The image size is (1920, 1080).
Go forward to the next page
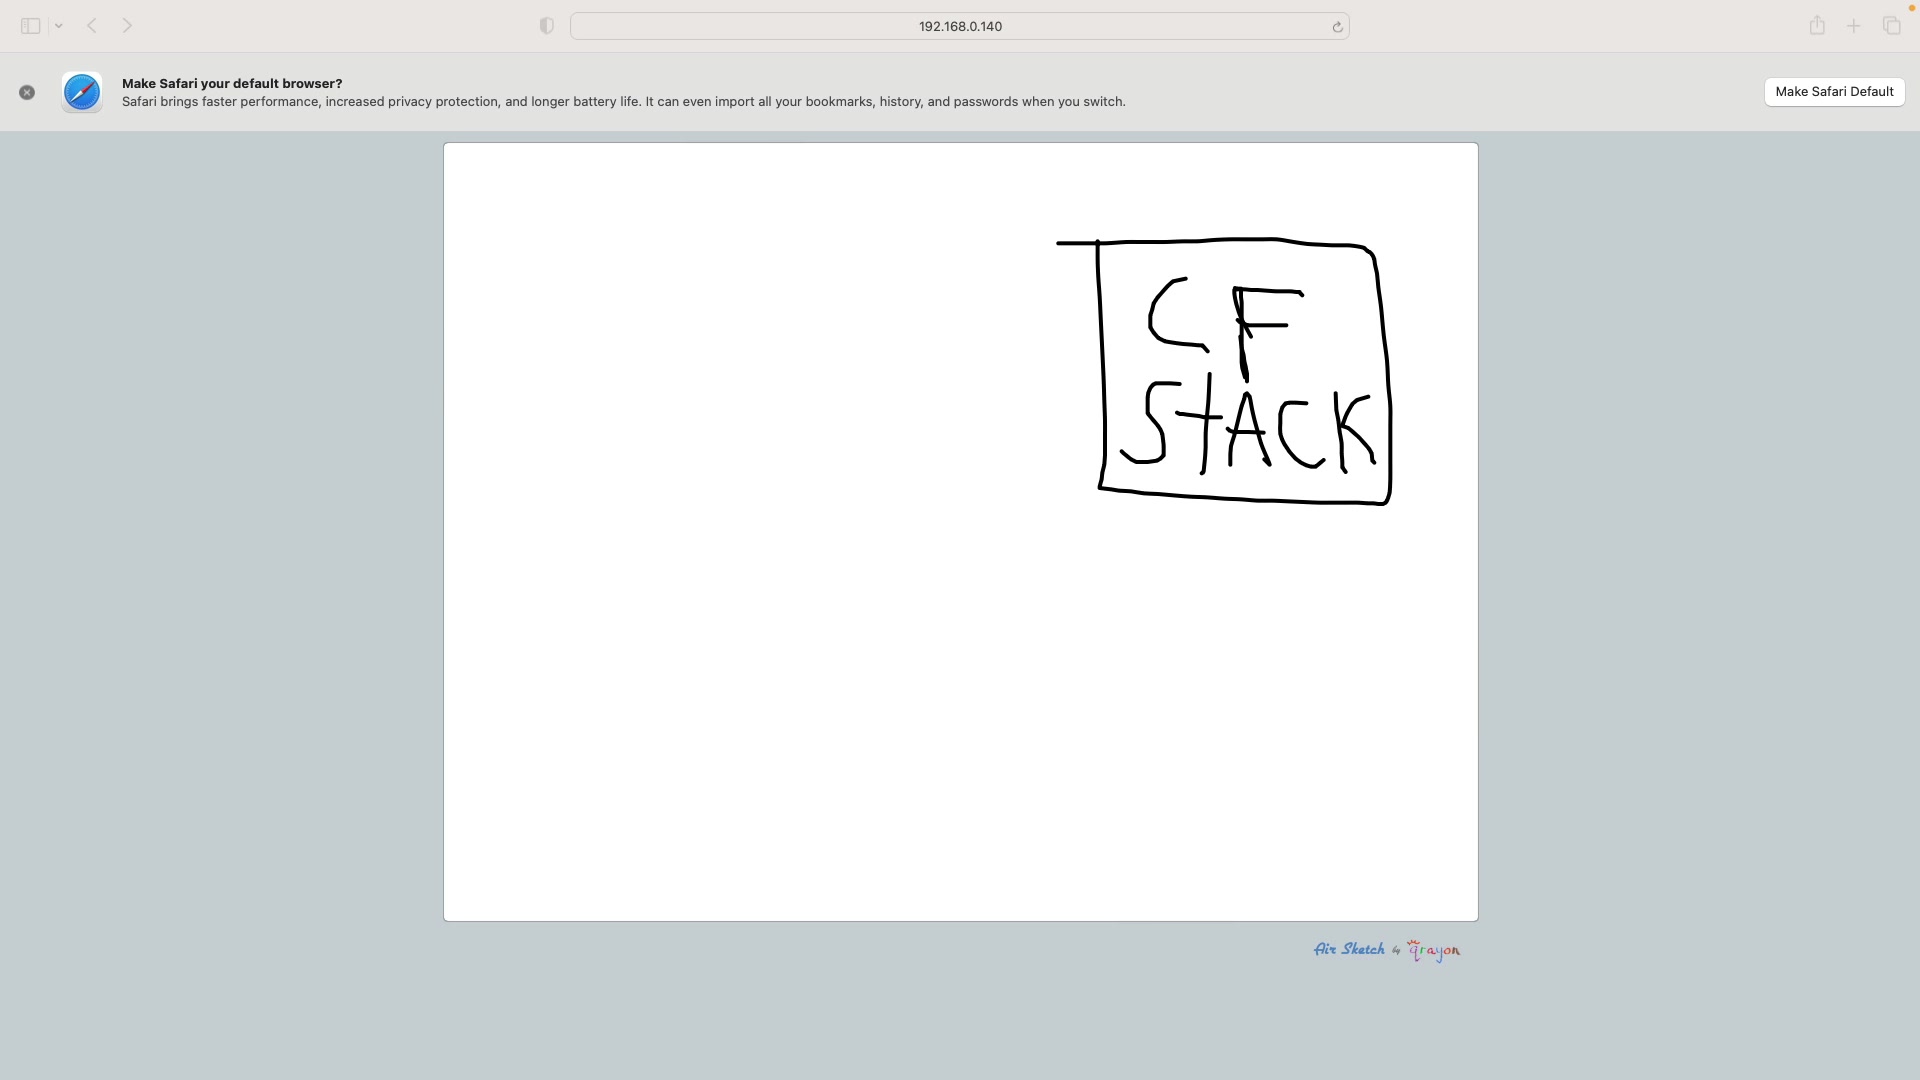[x=127, y=26]
